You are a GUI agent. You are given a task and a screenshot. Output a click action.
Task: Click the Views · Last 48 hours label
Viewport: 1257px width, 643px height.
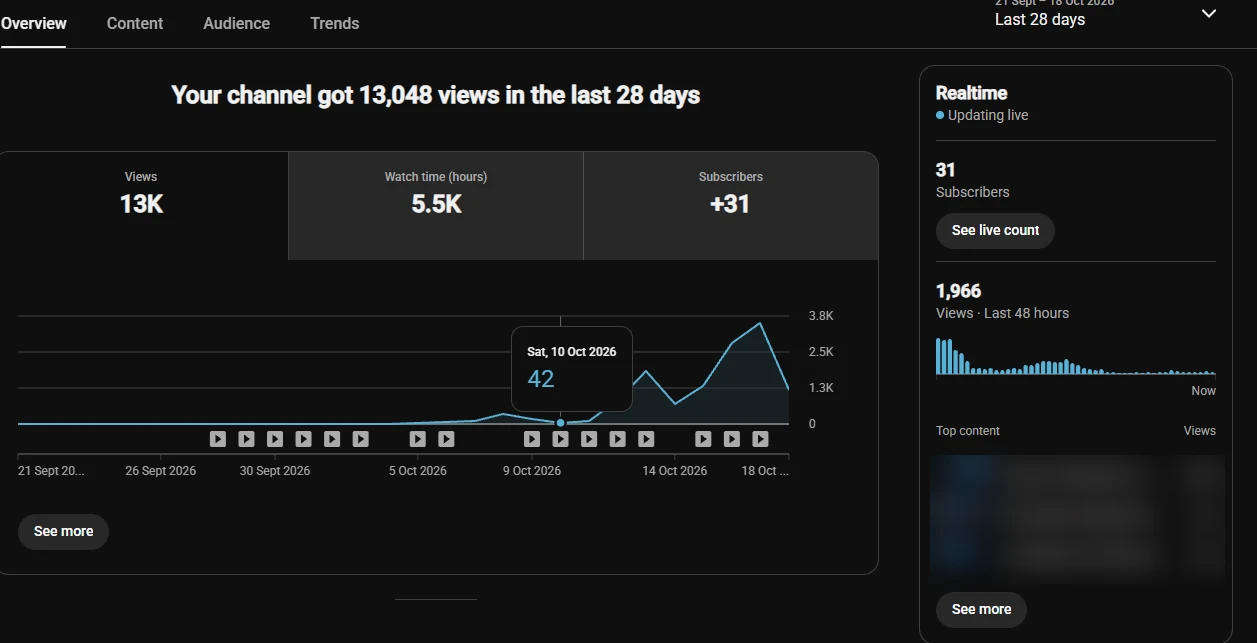point(1002,313)
